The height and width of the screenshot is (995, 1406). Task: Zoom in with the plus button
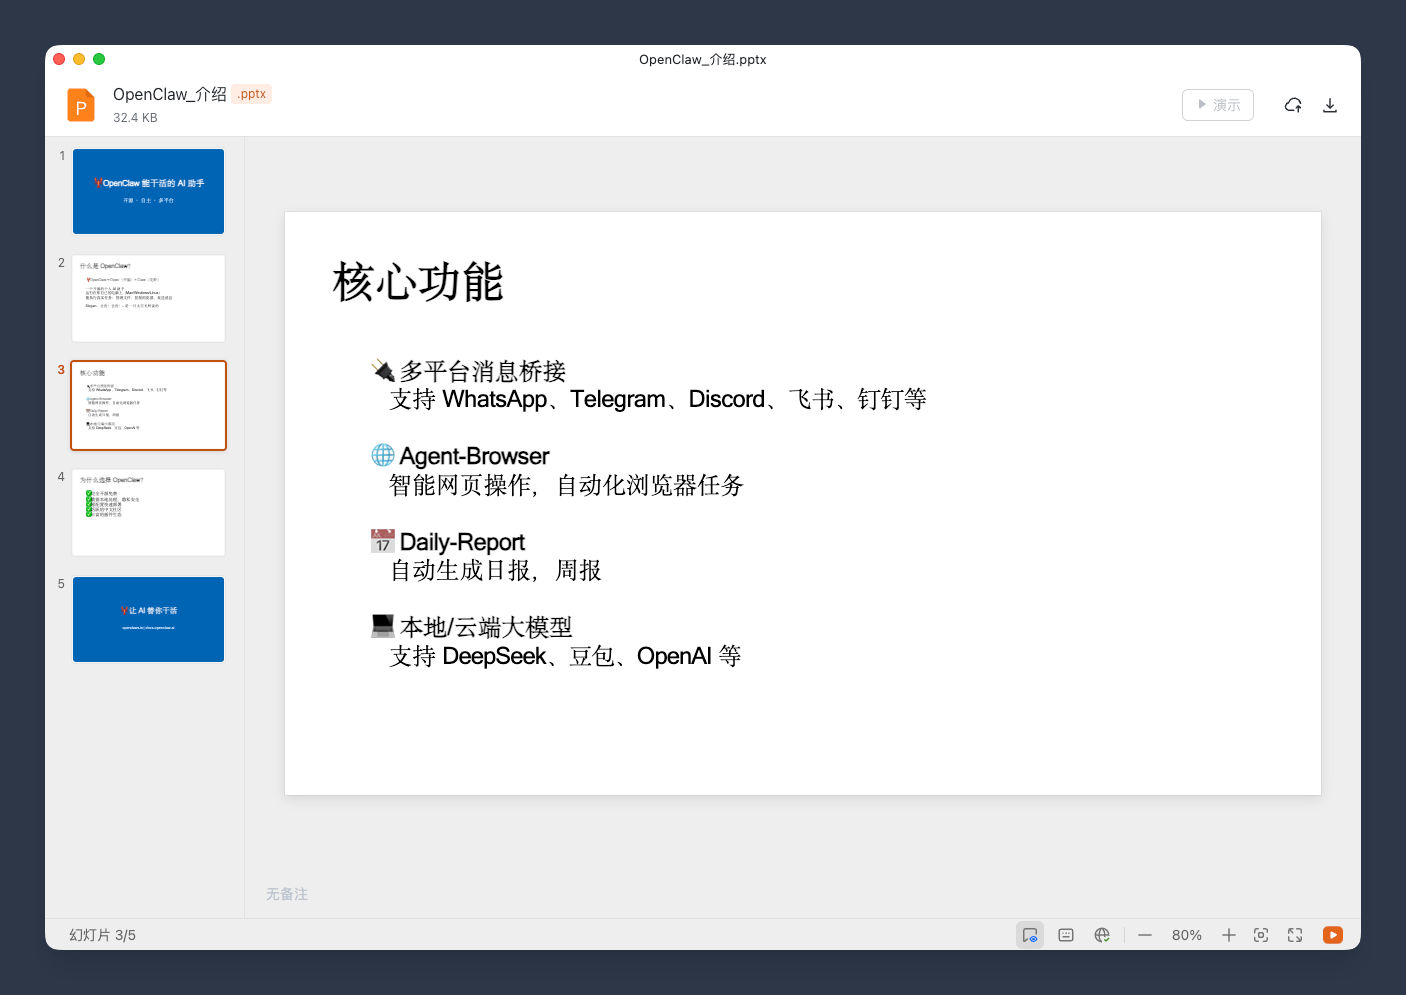coord(1228,935)
